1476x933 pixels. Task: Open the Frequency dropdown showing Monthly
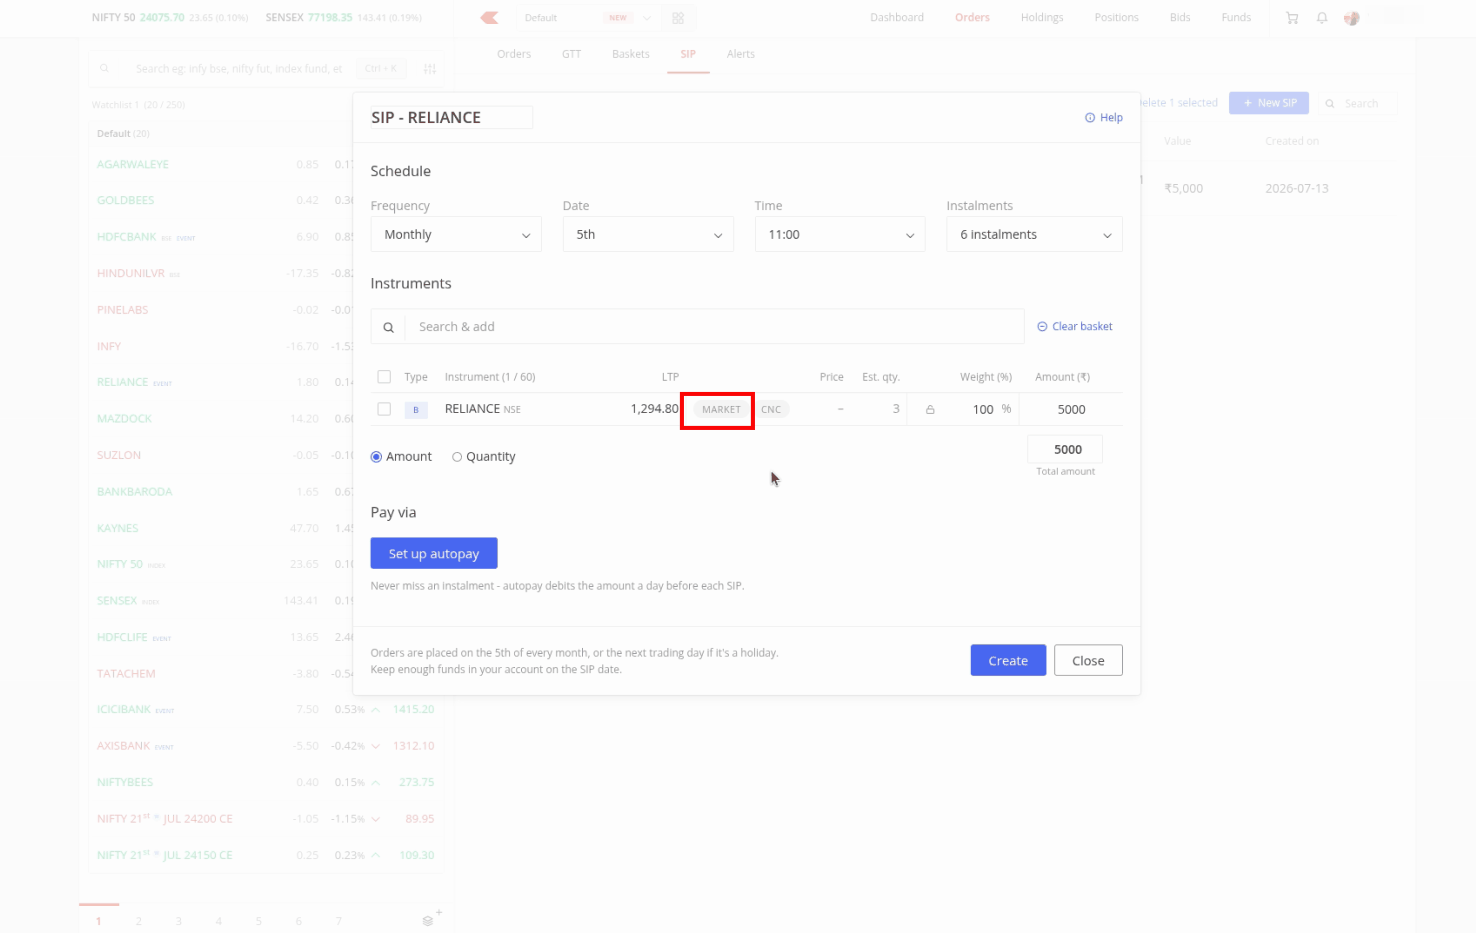tap(456, 235)
